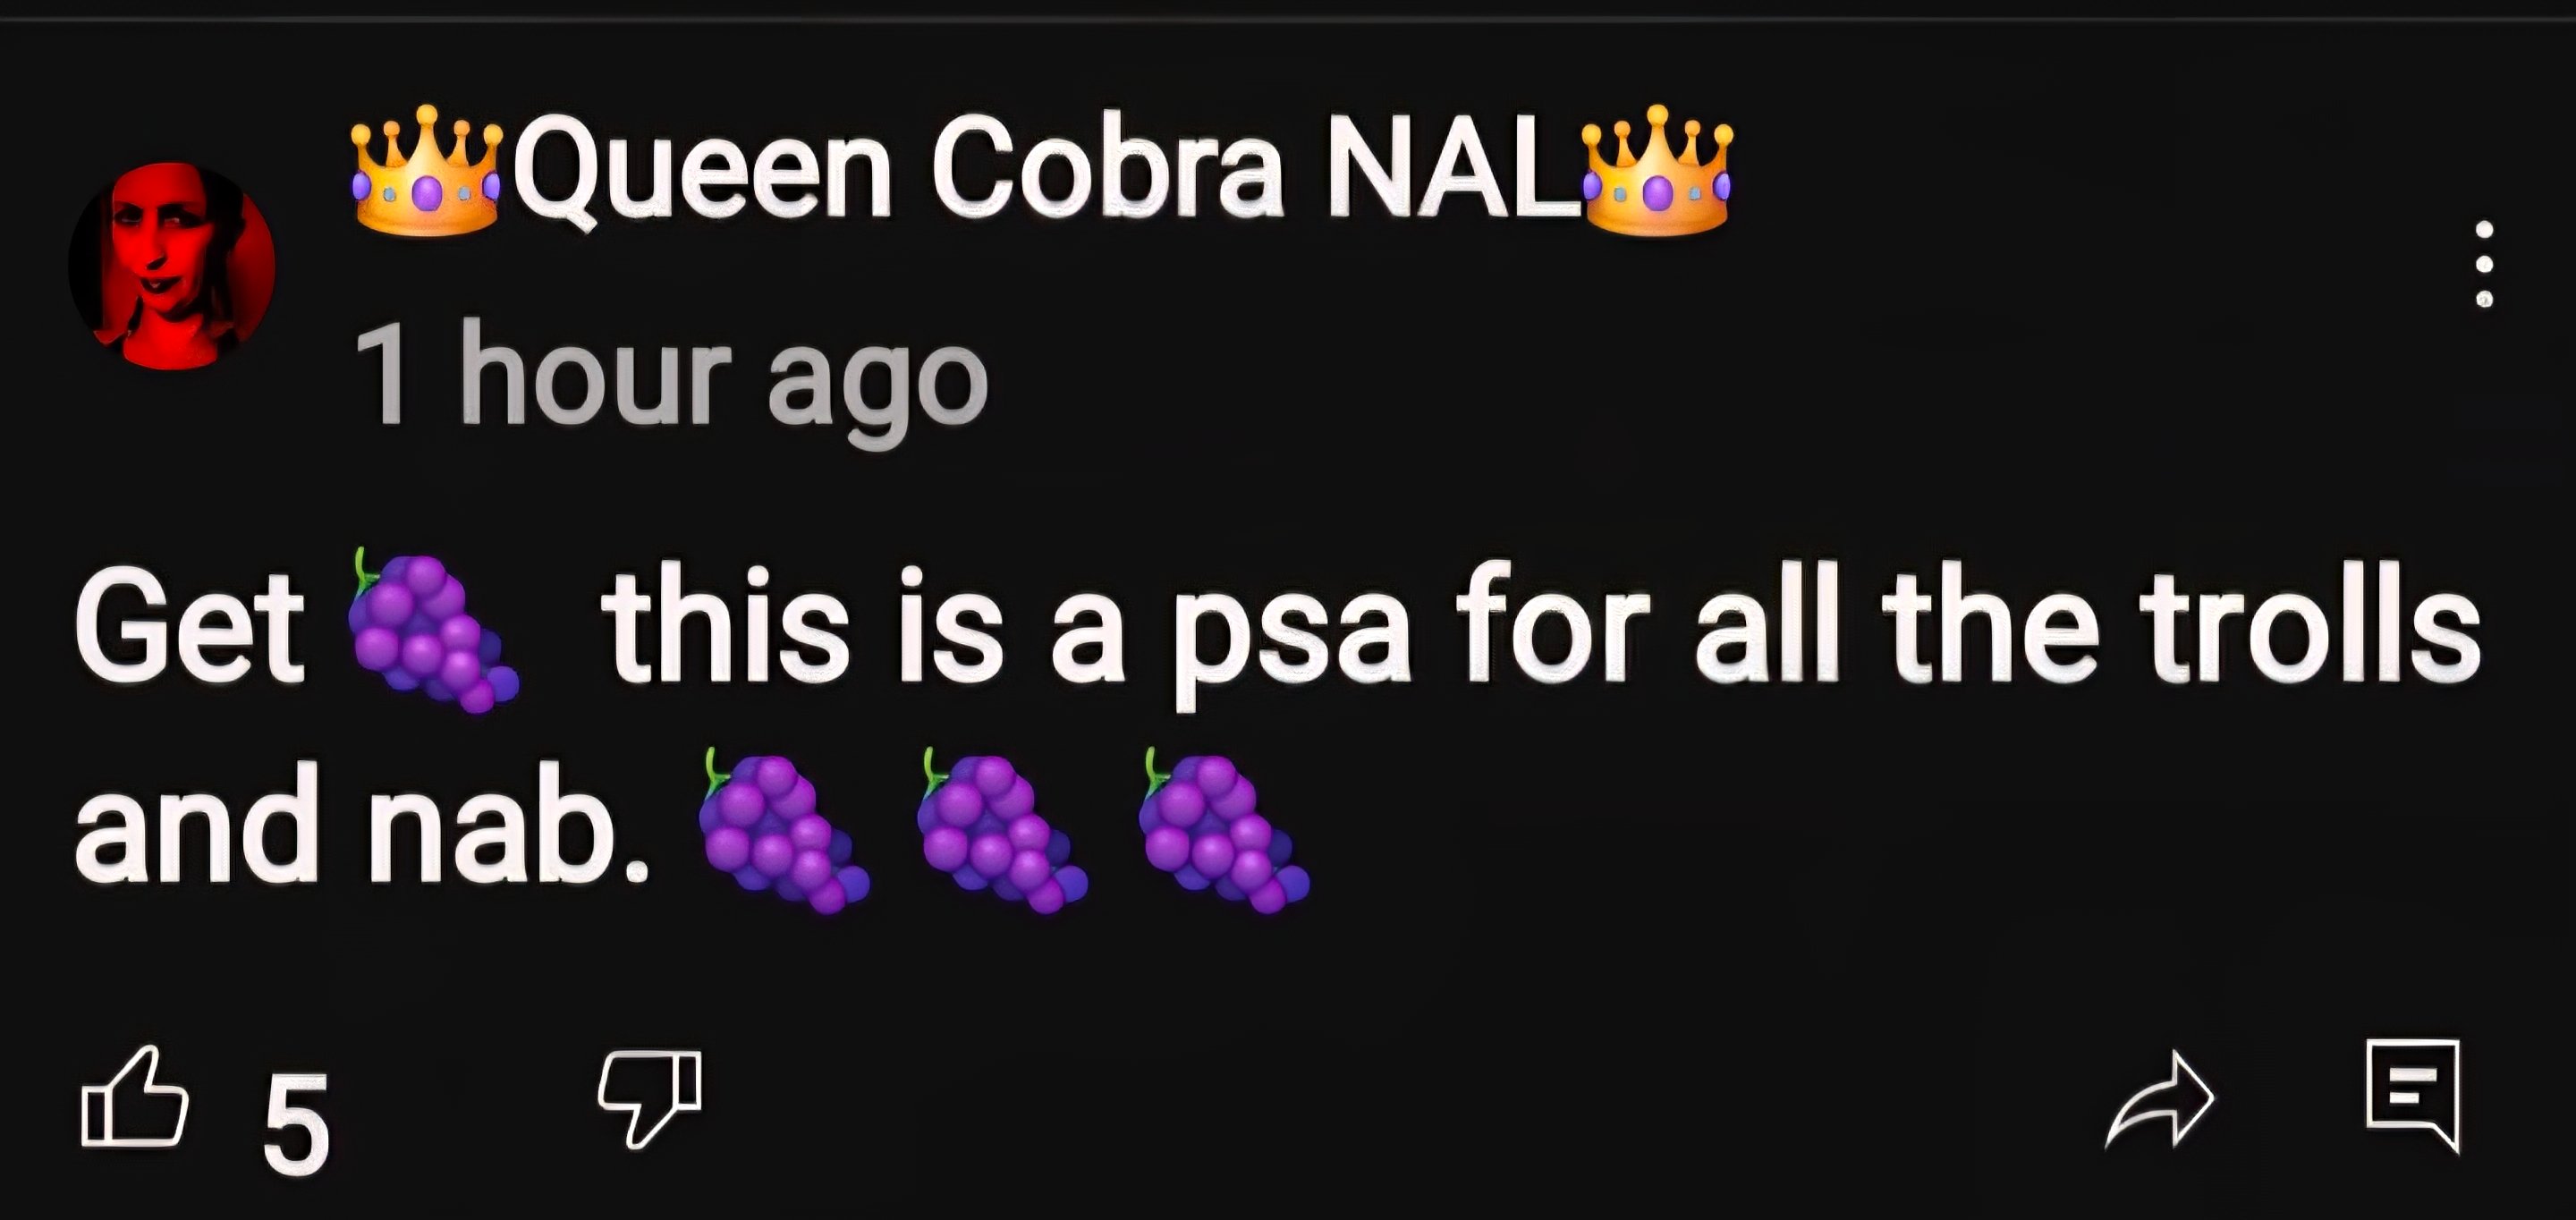The height and width of the screenshot is (1220, 2576).
Task: Click the crown emoji before Queen
Action: [427, 170]
